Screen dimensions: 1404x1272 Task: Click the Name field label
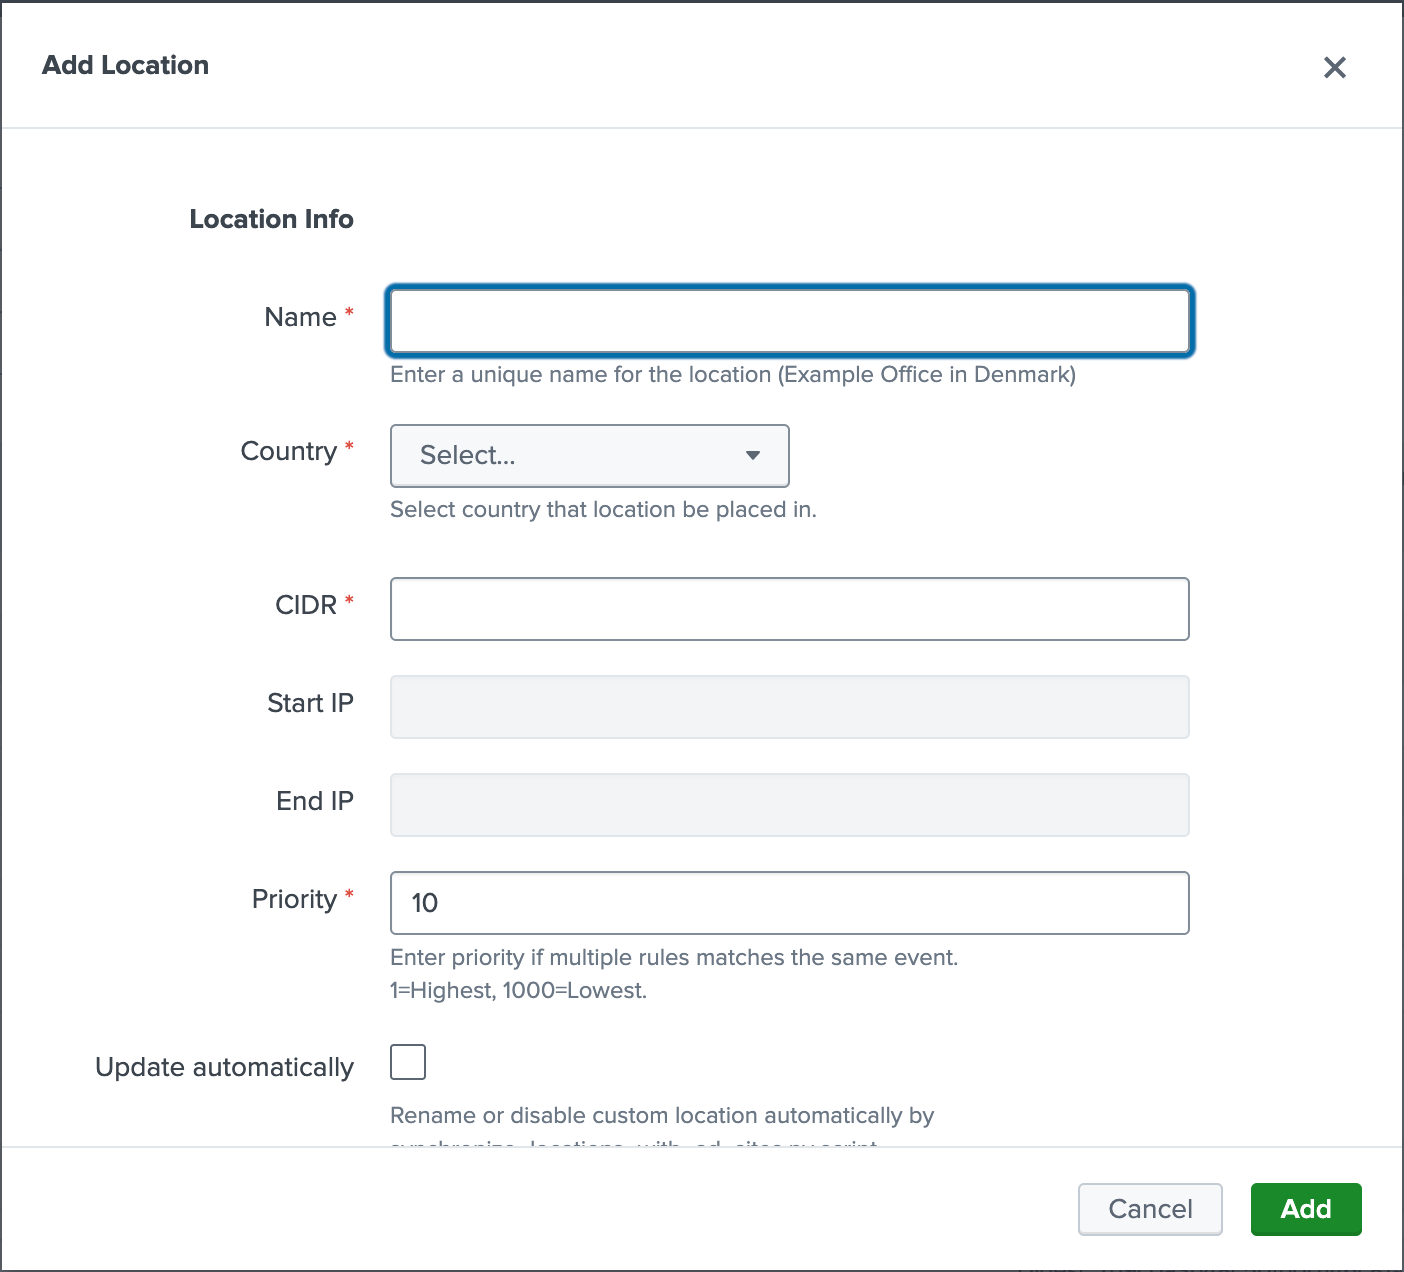pyautogui.click(x=300, y=317)
